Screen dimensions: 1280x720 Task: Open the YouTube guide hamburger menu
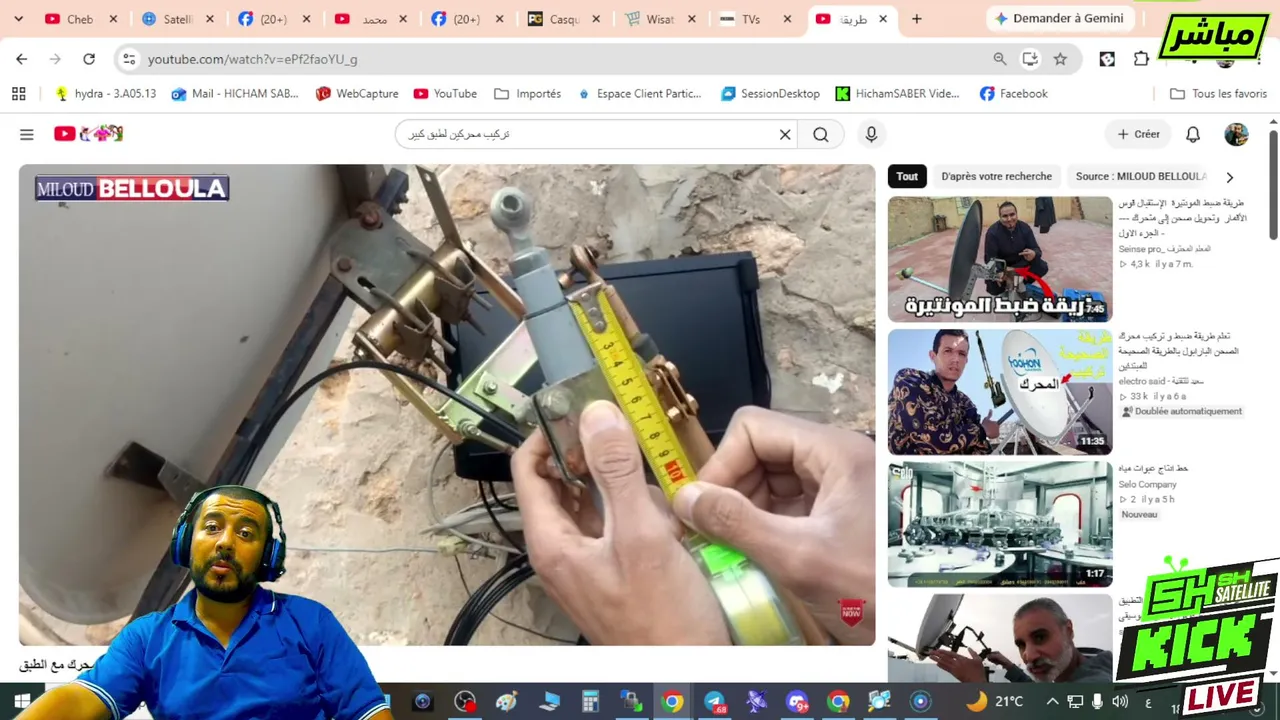pos(27,134)
